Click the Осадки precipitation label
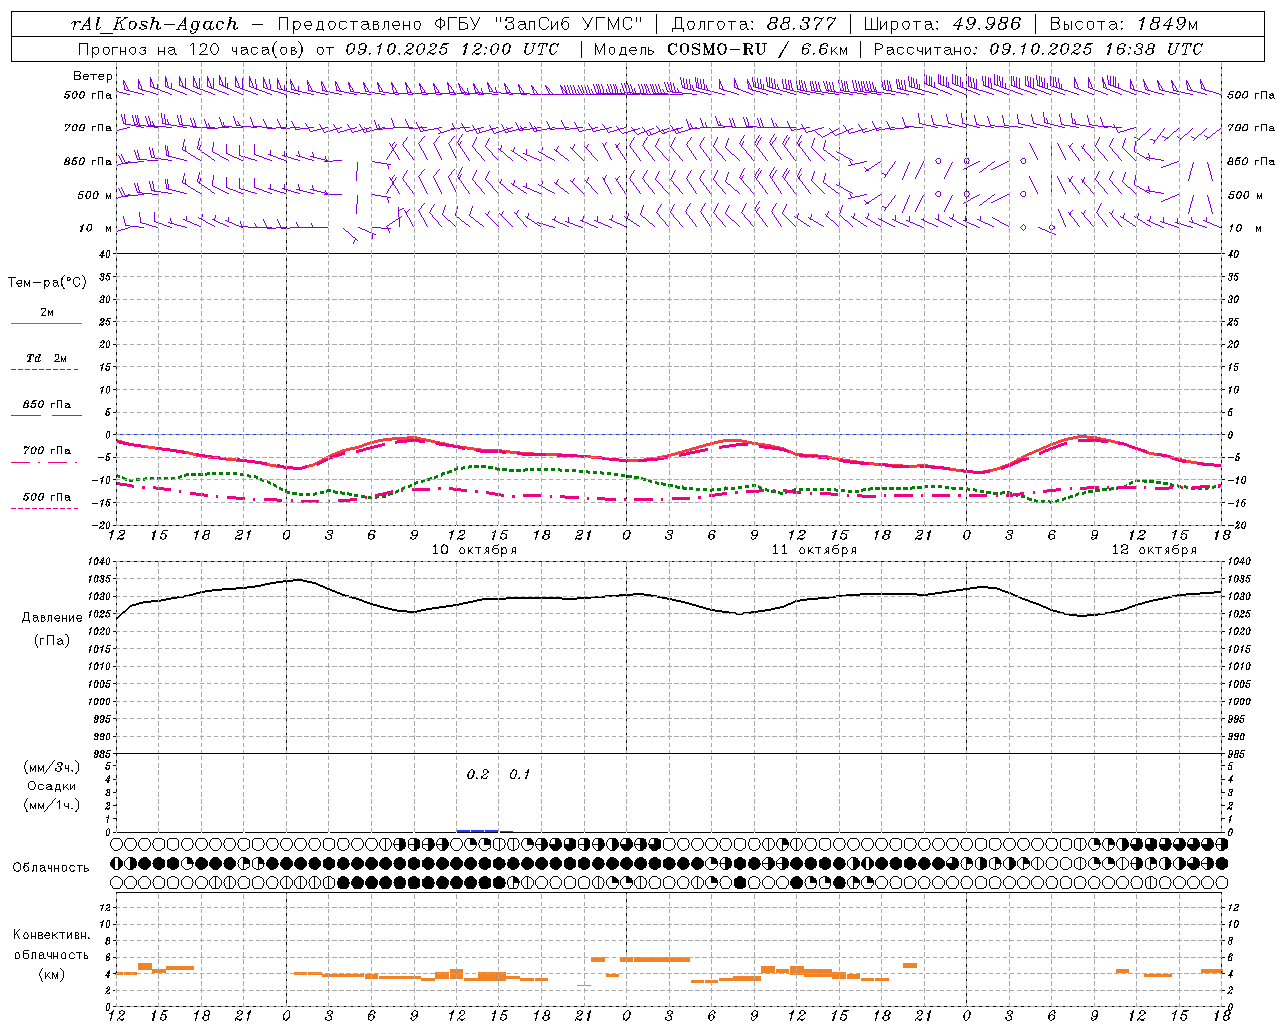The image size is (1280, 1024). (x=51, y=786)
